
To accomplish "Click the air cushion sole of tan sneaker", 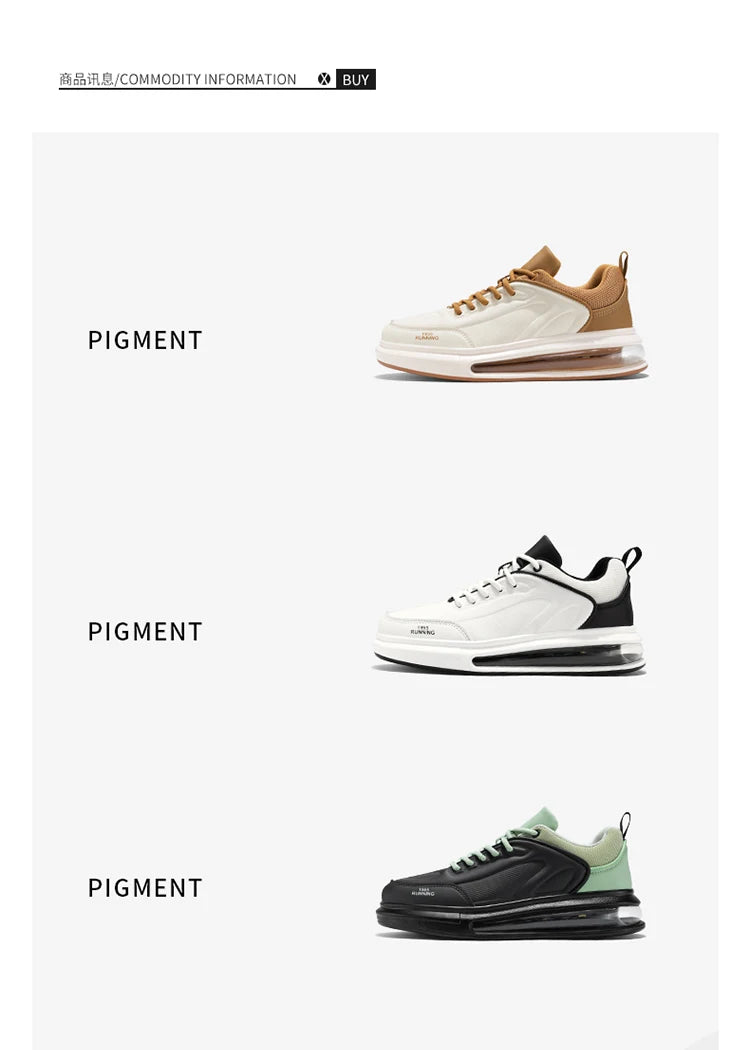I will (556, 360).
